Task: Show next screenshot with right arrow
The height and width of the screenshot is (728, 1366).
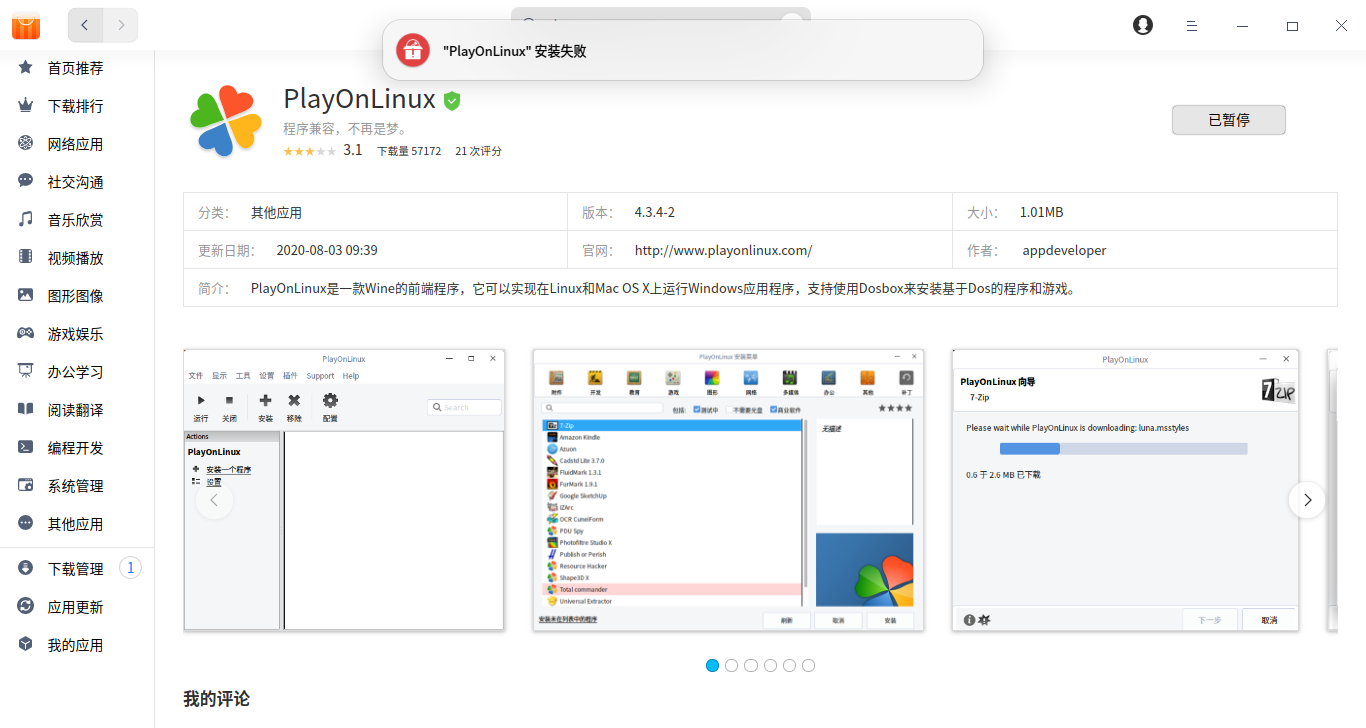Action: tap(1307, 500)
